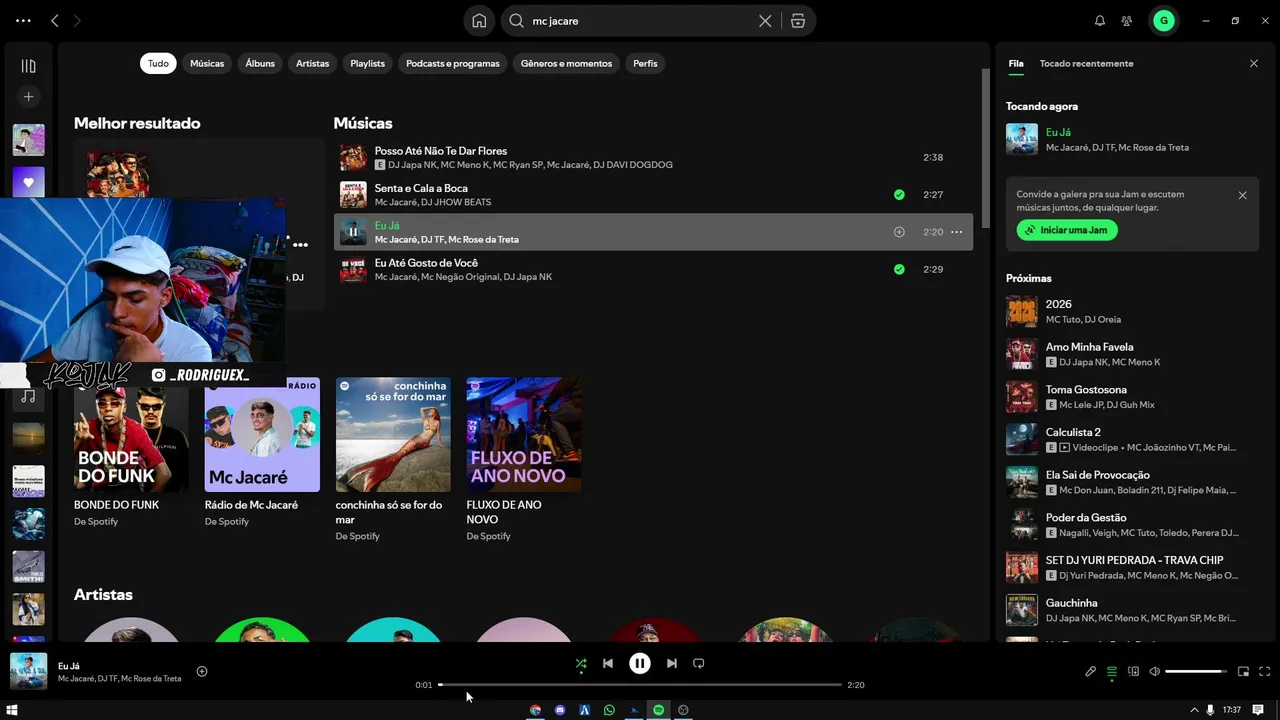
Task: Open Chrome from the taskbar
Action: point(536,710)
